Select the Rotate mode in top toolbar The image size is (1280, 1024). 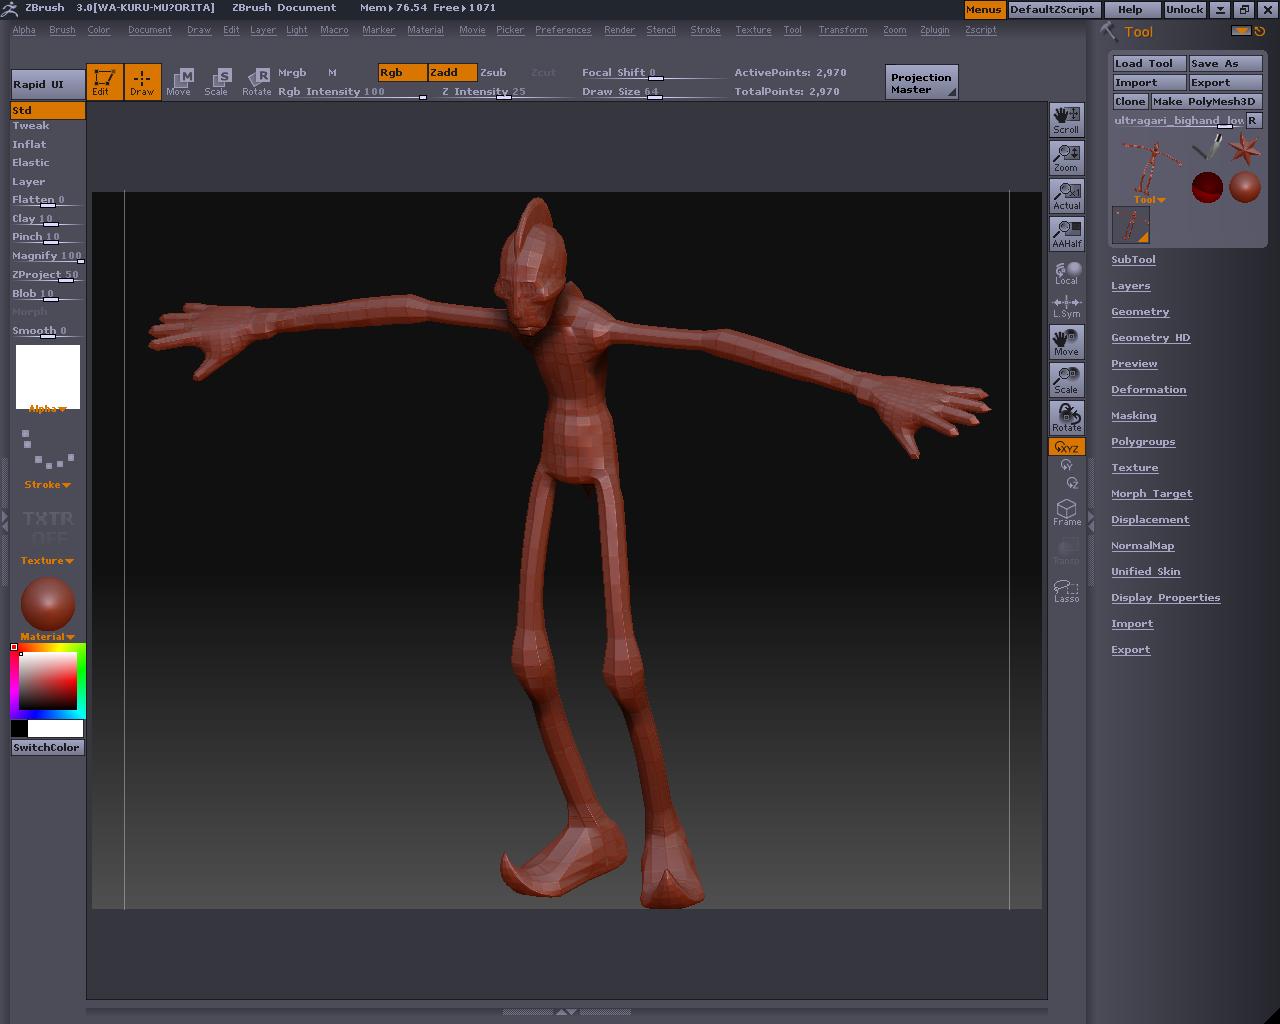(x=257, y=82)
